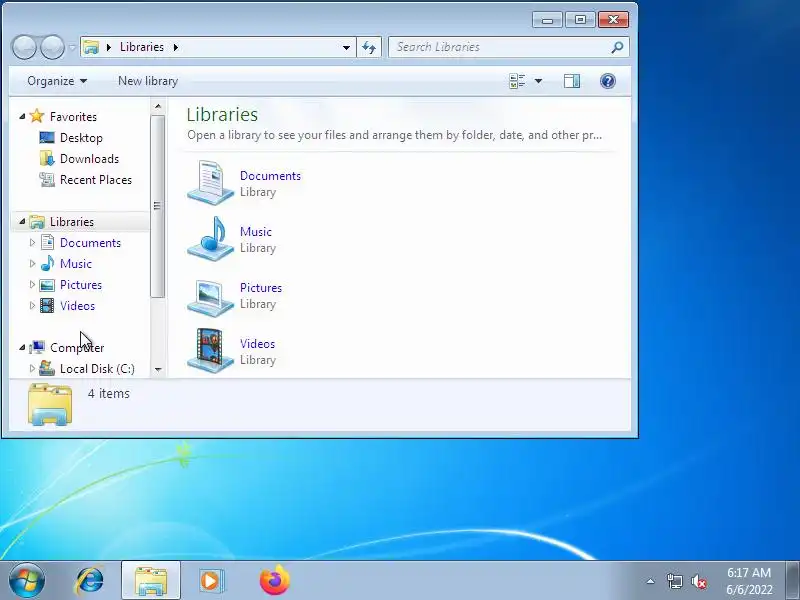Image resolution: width=800 pixels, height=600 pixels.
Task: Create a New library
Action: [148, 81]
